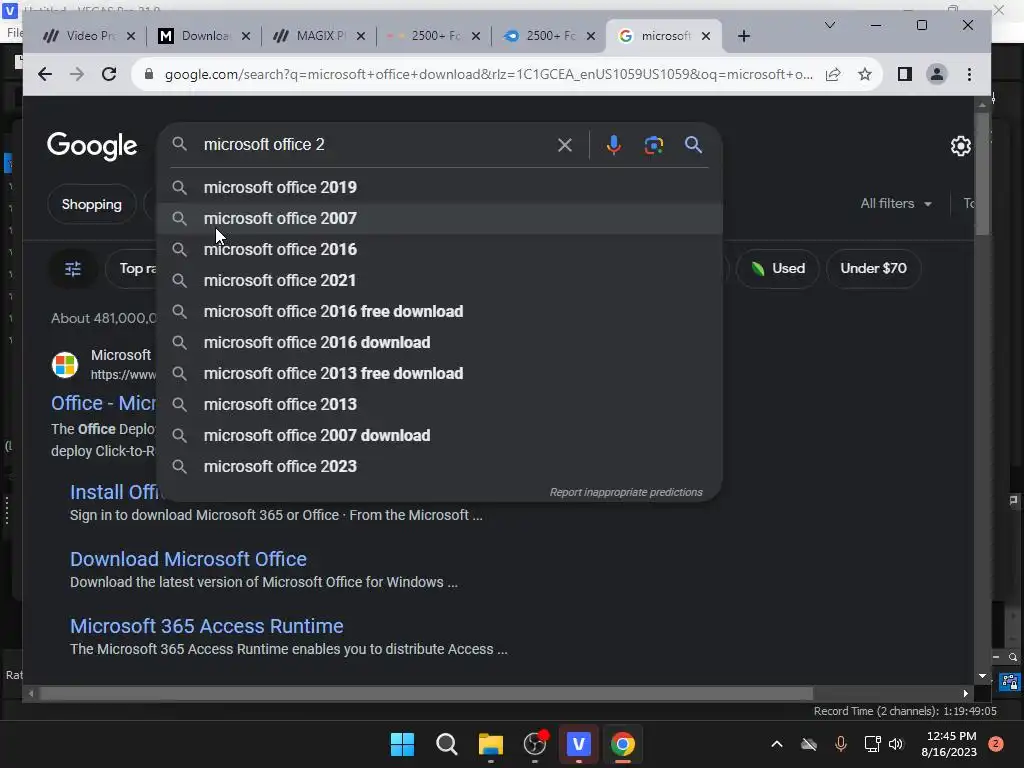Start voice search with microphone
The height and width of the screenshot is (768, 1024).
tap(613, 145)
